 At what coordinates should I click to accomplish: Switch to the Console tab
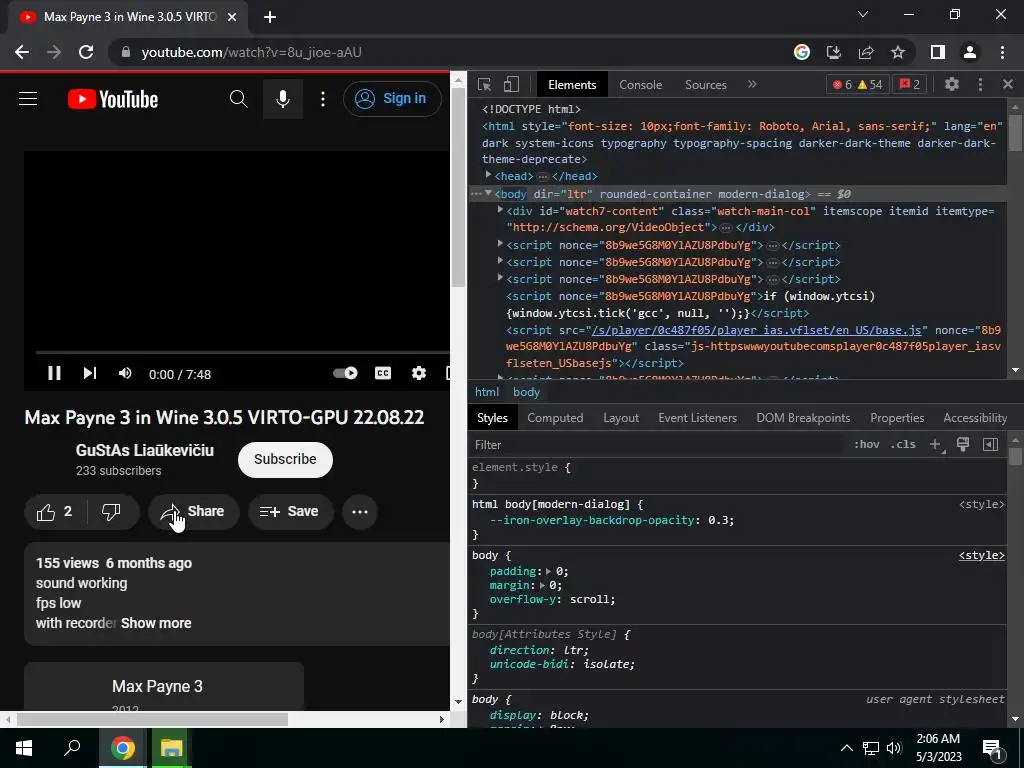click(641, 85)
